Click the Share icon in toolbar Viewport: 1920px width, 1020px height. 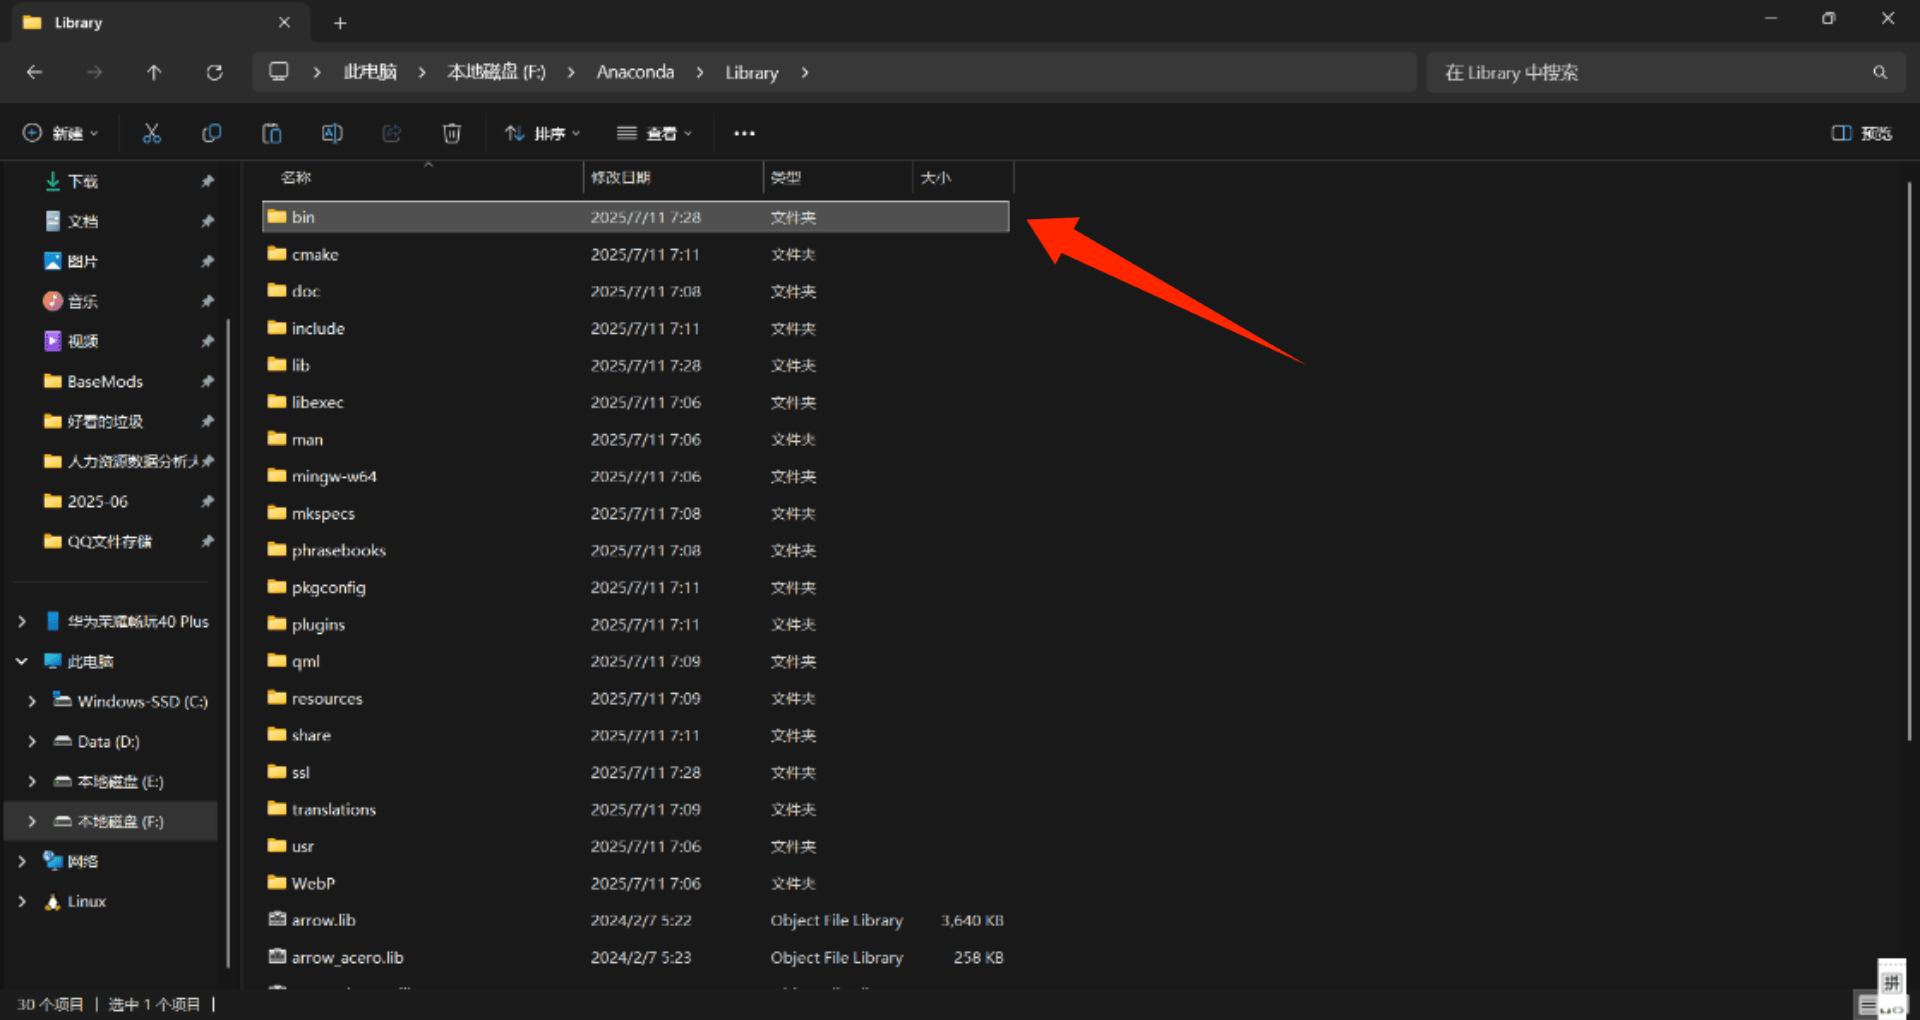(392, 133)
